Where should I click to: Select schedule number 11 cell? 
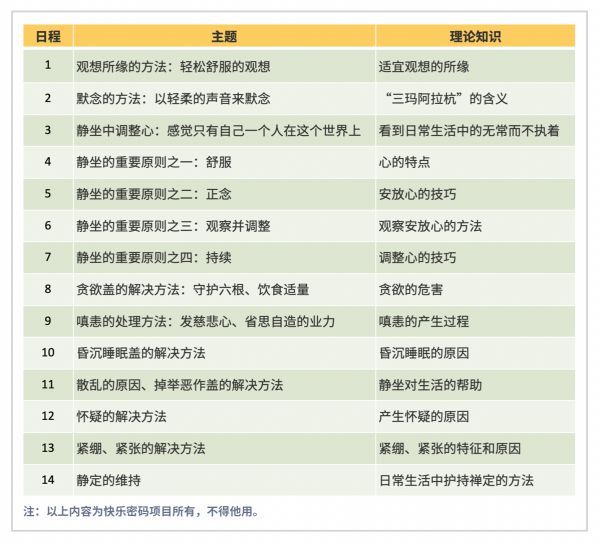tap(48, 385)
